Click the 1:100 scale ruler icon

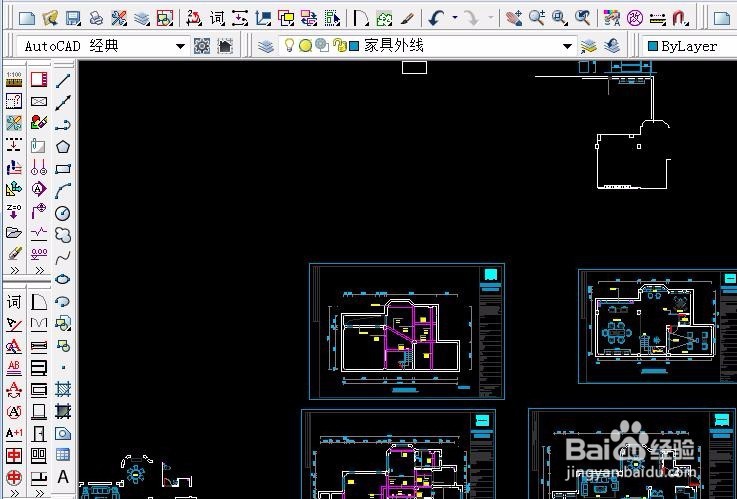click(14, 79)
